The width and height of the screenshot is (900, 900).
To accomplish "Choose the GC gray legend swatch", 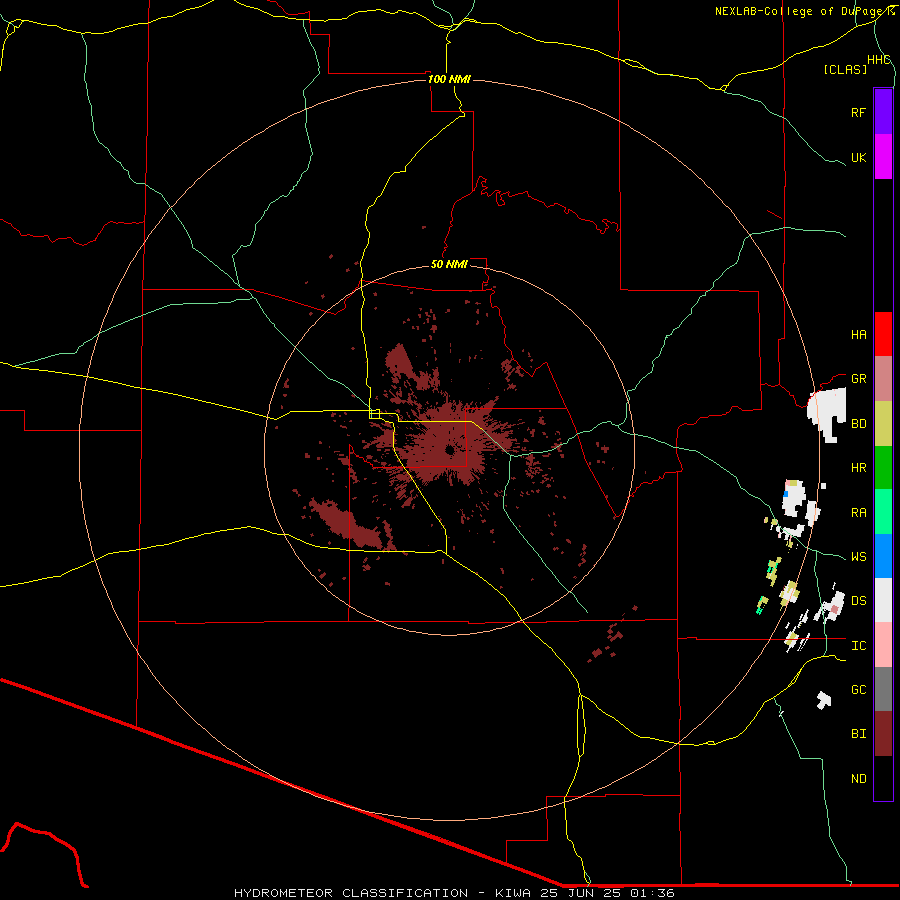I will coord(883,689).
